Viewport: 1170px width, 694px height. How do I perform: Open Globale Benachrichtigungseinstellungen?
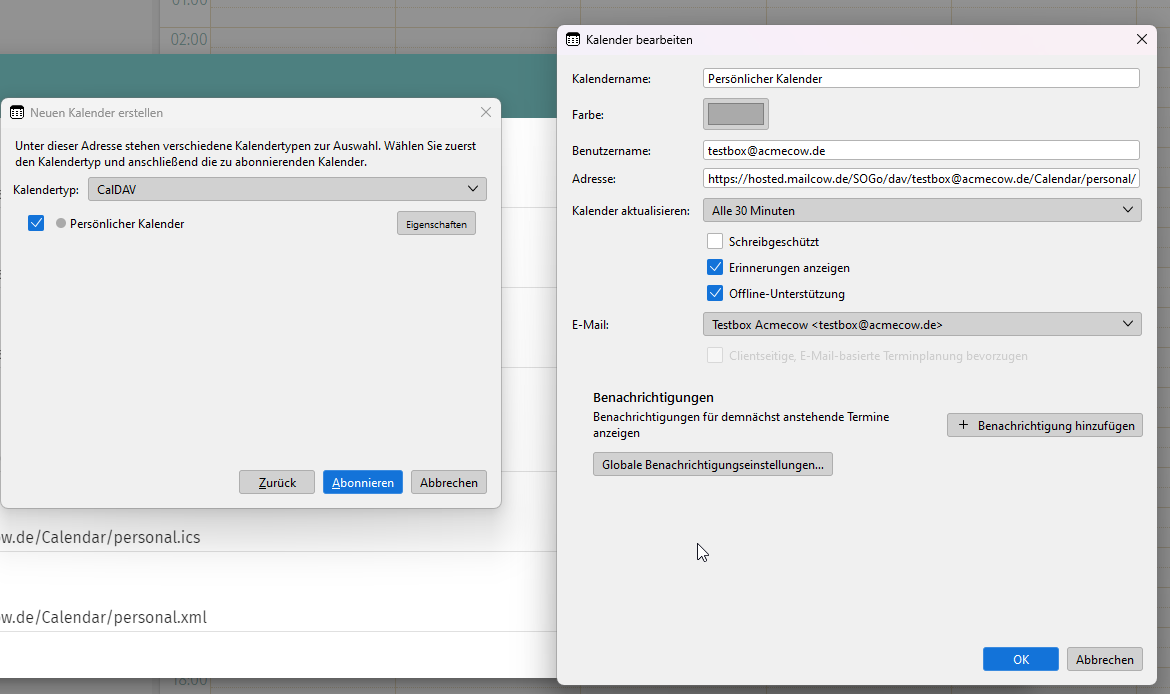point(712,463)
